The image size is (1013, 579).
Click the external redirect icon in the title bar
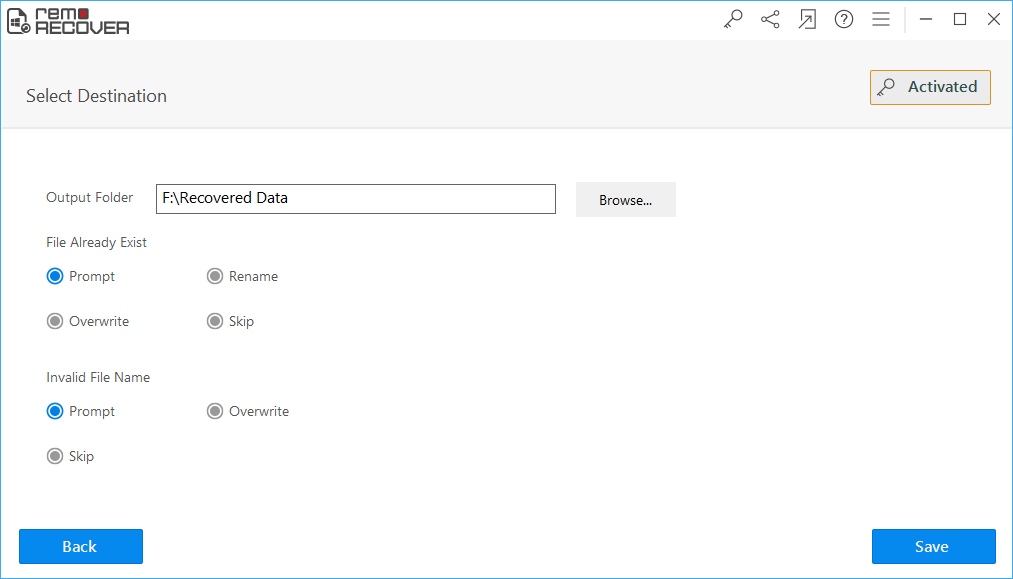[807, 19]
